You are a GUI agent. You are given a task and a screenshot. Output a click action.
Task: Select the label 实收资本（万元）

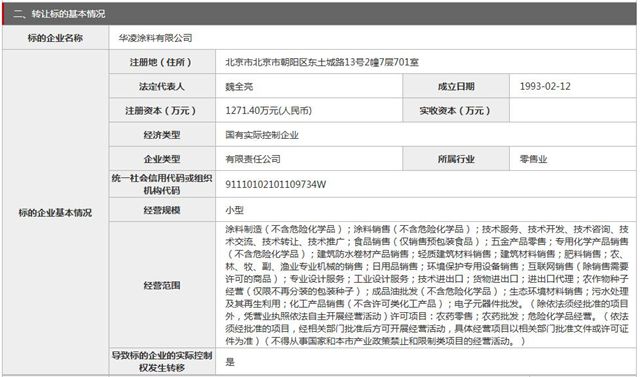pyautogui.click(x=456, y=111)
